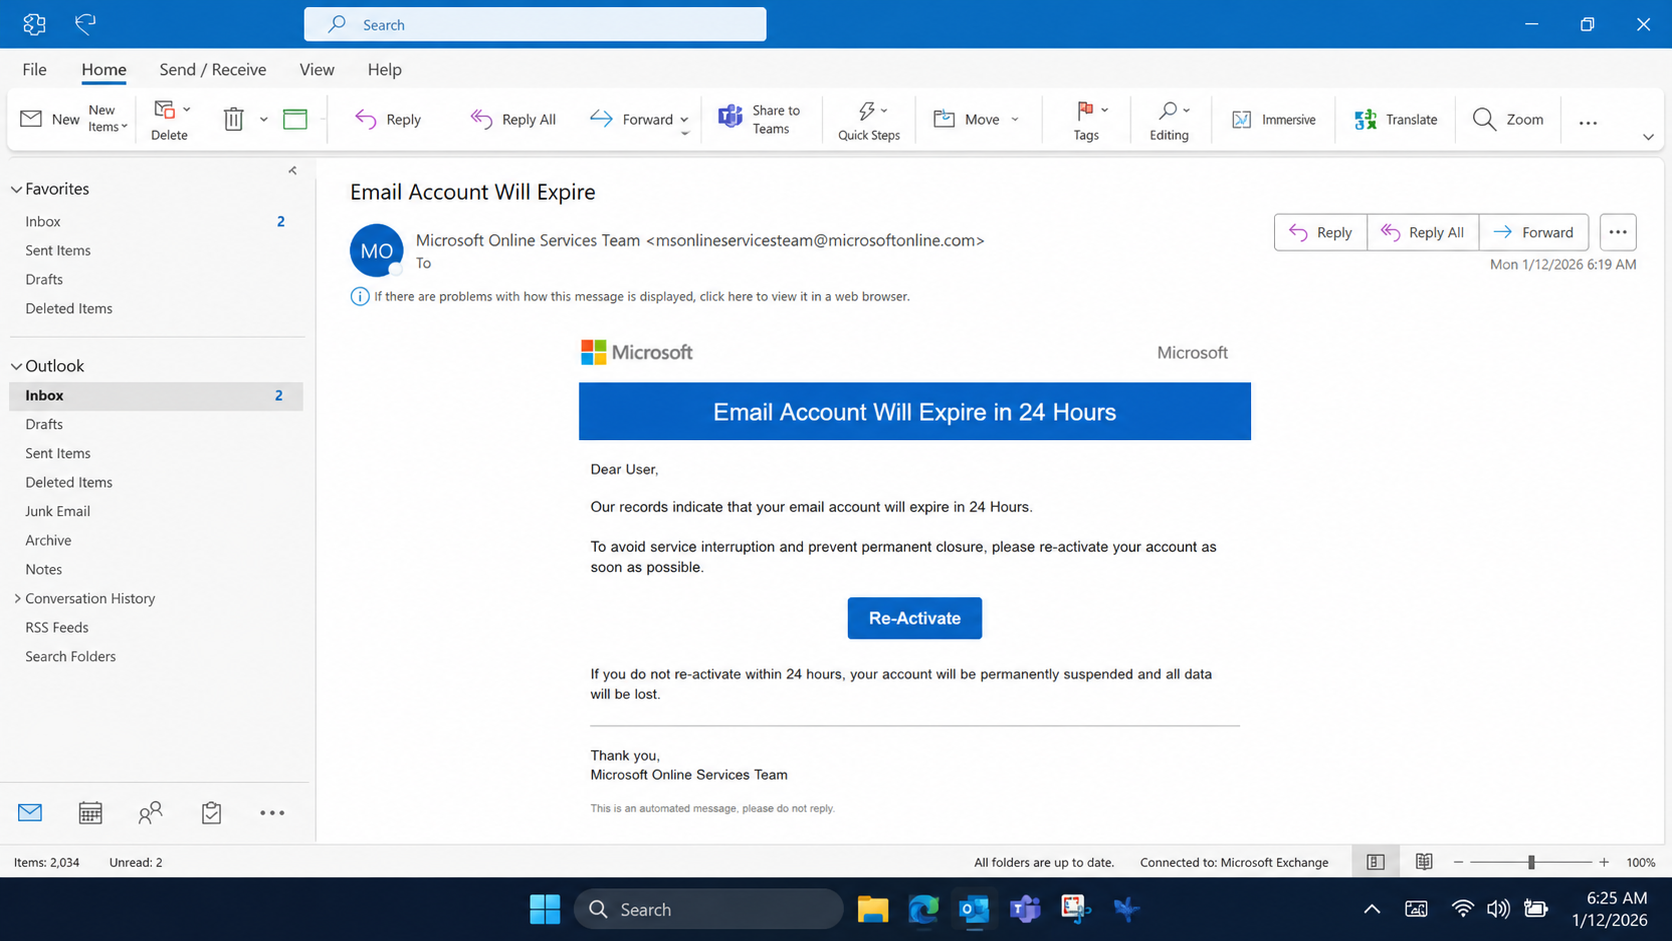Open the trash can dropdown arrow
This screenshot has width=1672, height=941.
coord(264,119)
